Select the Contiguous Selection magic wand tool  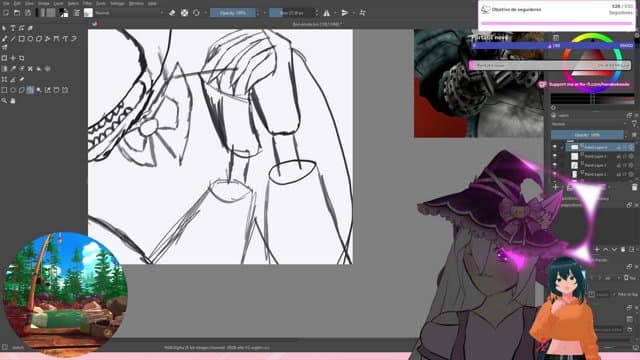pyautogui.click(x=39, y=90)
